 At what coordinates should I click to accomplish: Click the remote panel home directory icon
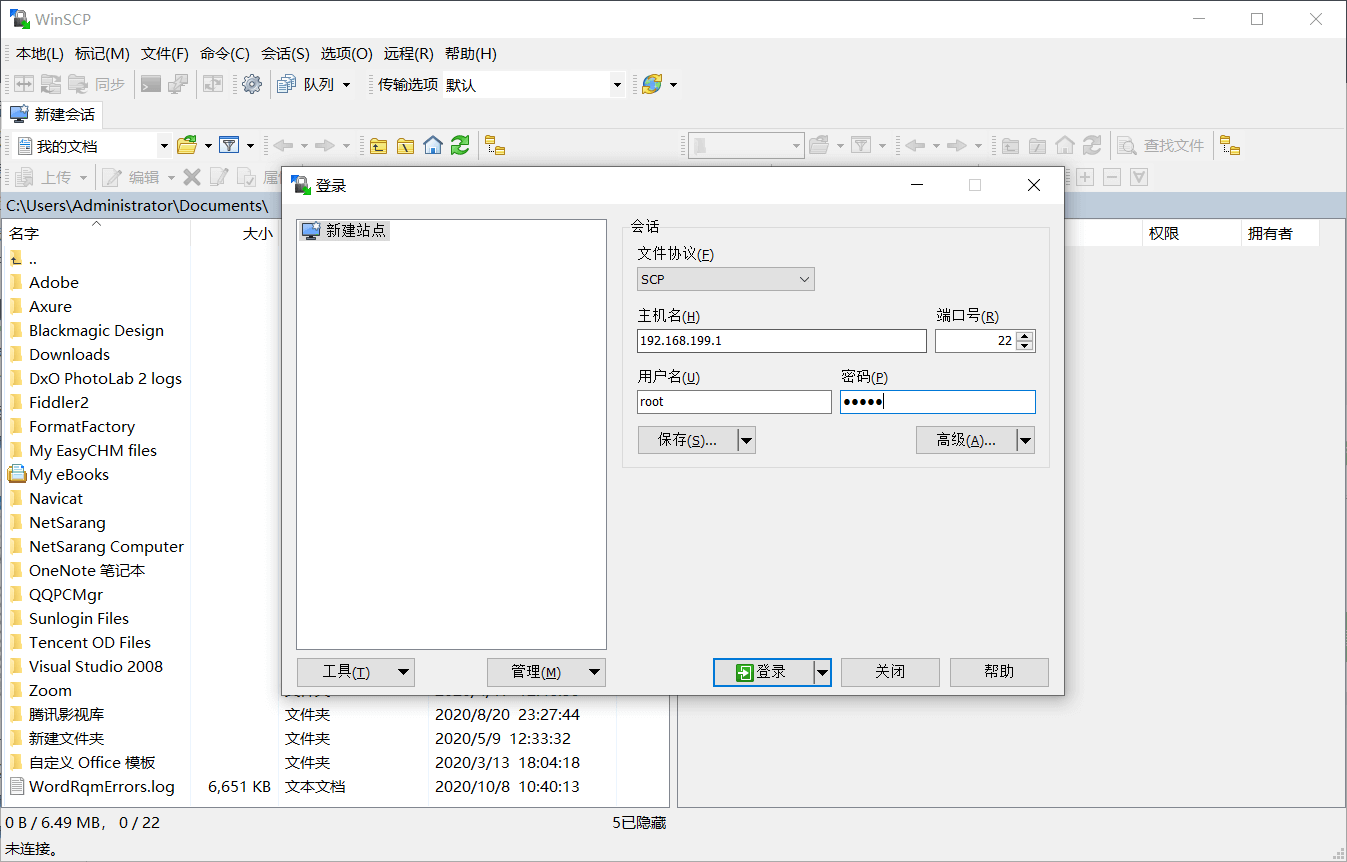click(x=1065, y=146)
